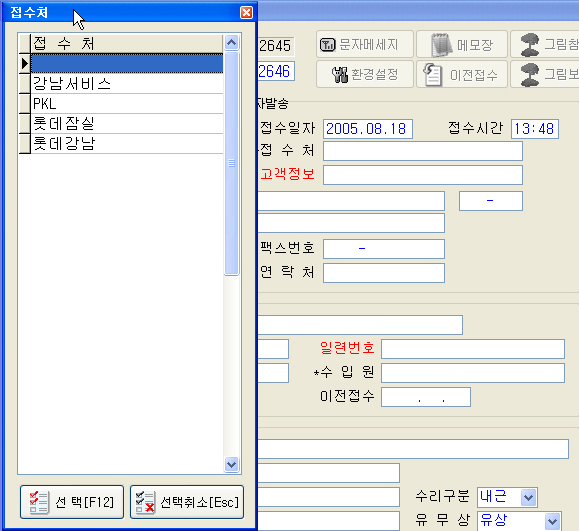This screenshot has height=531, width=579.
Task: Click the list scrollbar down arrow
Action: point(232,464)
